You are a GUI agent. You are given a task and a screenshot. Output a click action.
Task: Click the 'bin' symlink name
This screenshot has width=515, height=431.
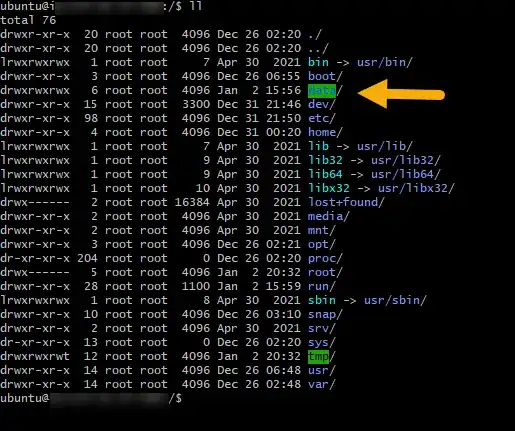(x=318, y=62)
